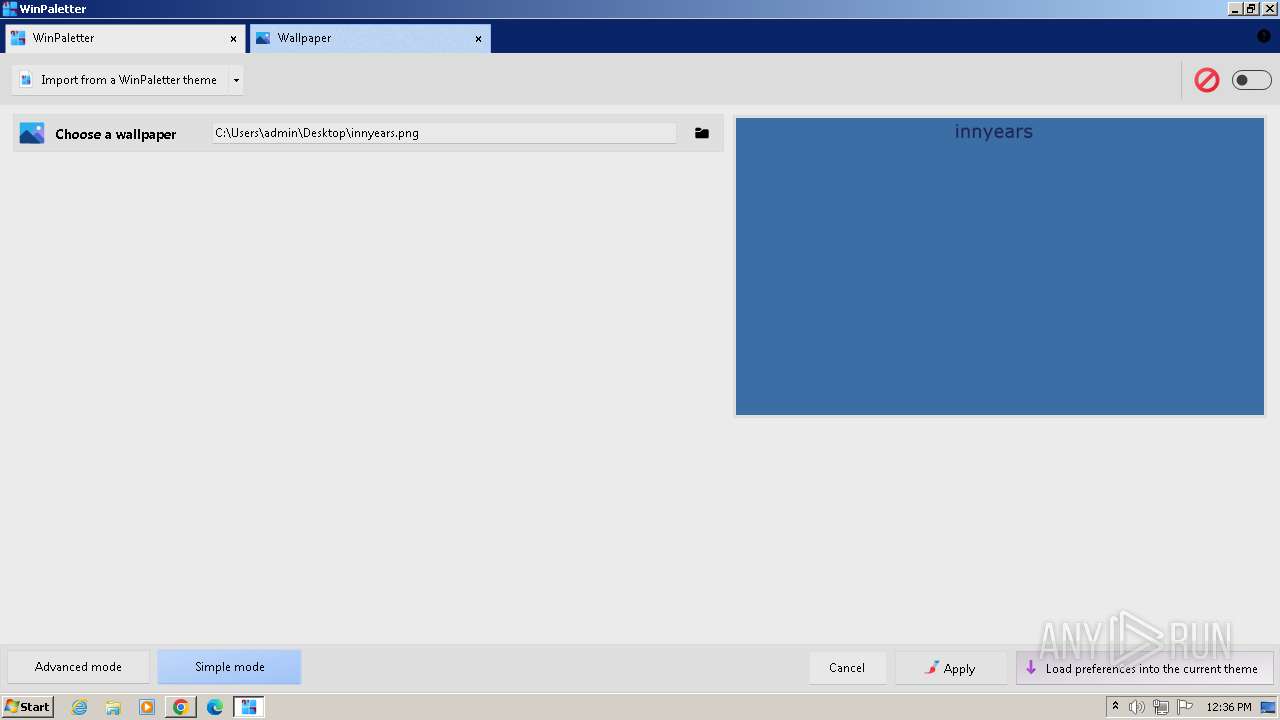Viewport: 1280px width, 720px height.
Task: Launch Microsoft Edge from taskbar
Action: tap(215, 707)
